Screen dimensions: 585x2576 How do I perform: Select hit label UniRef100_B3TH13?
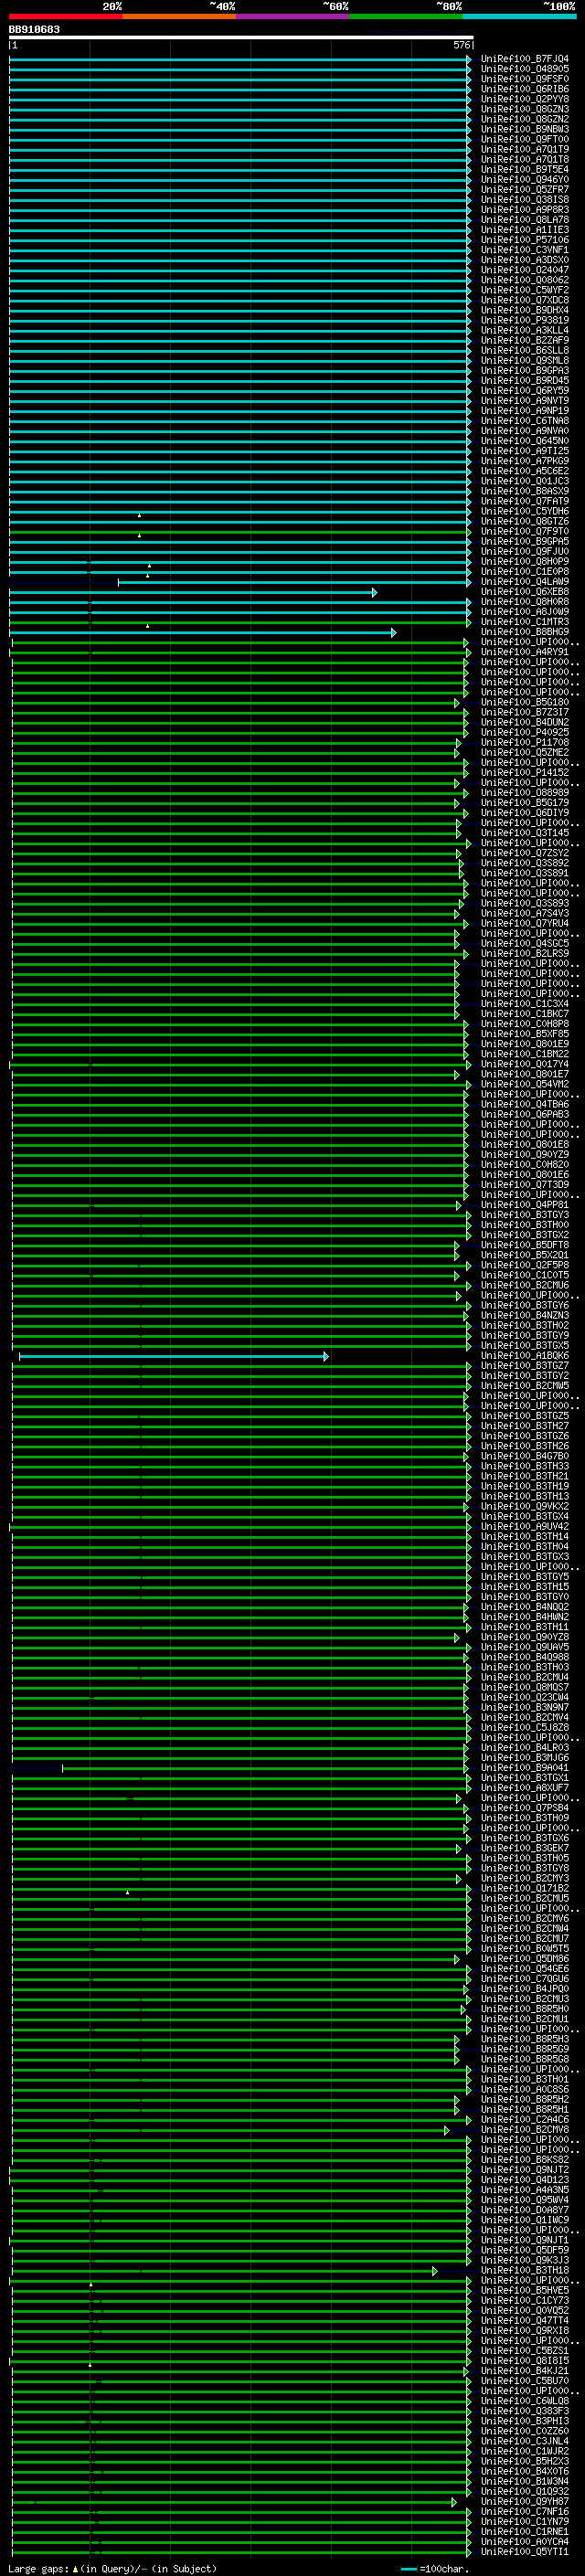click(524, 1496)
